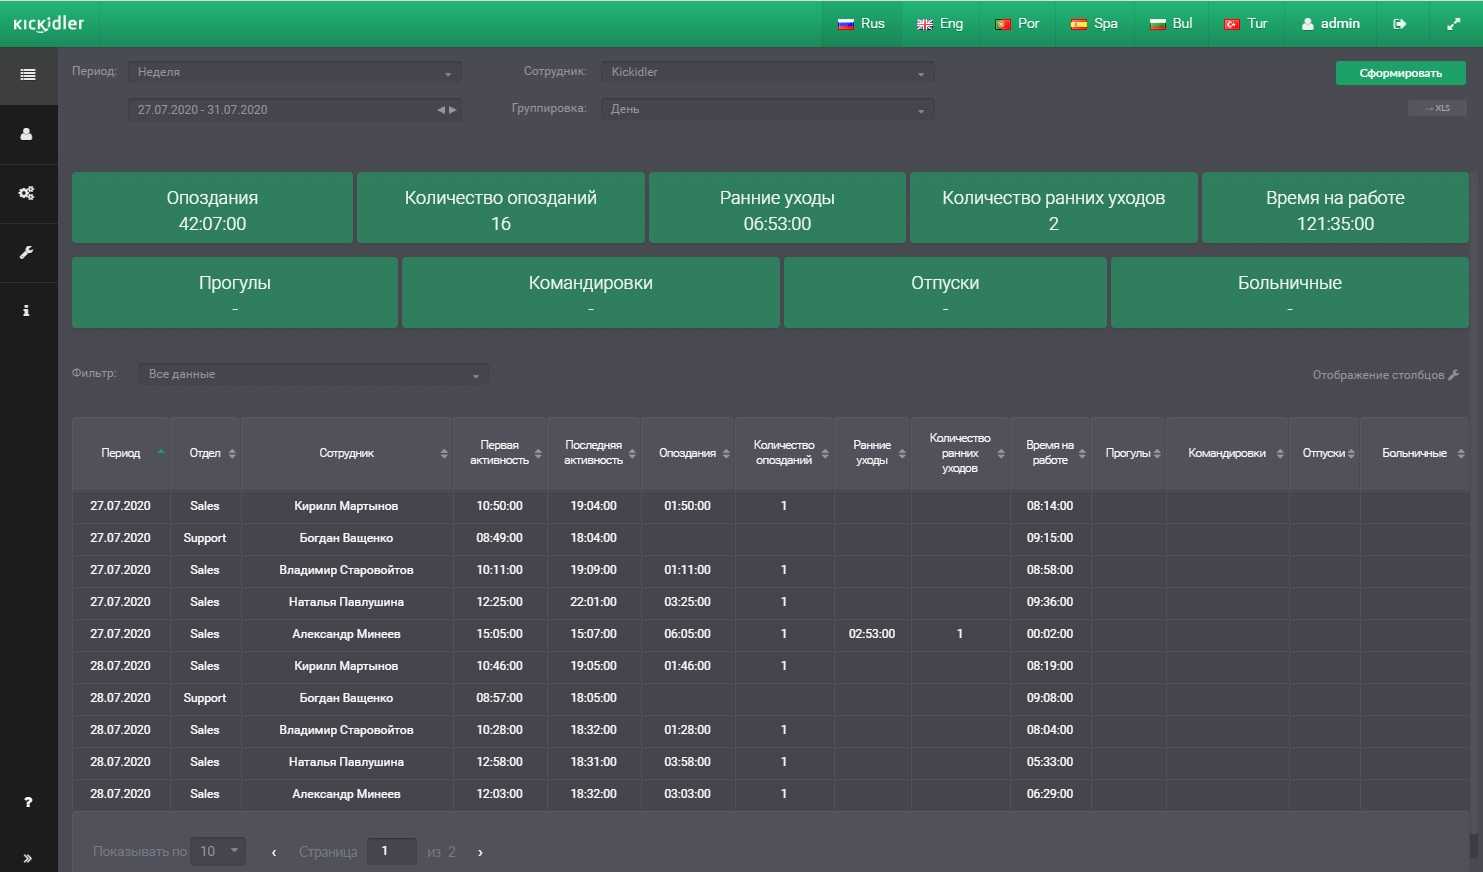Open the Период dropdown showing Неделя
Screen dimensions: 1483x872
click(x=294, y=72)
